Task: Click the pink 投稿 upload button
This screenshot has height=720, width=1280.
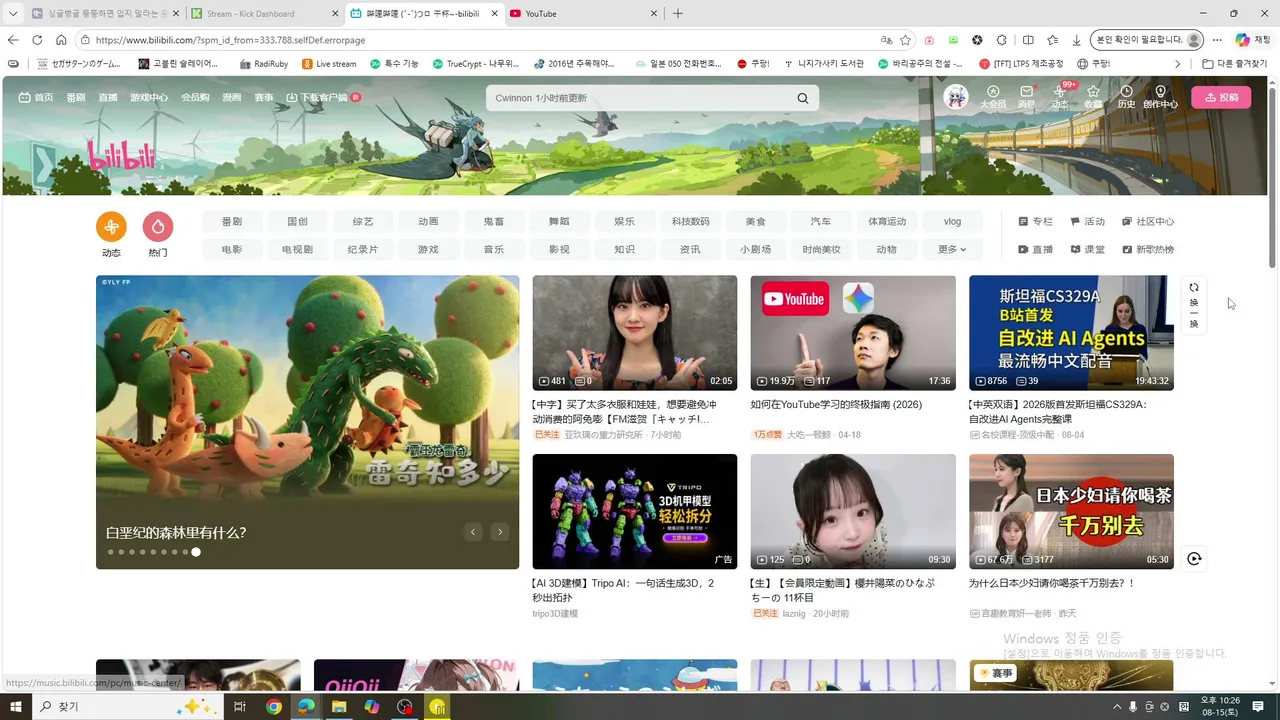Action: pyautogui.click(x=1221, y=97)
